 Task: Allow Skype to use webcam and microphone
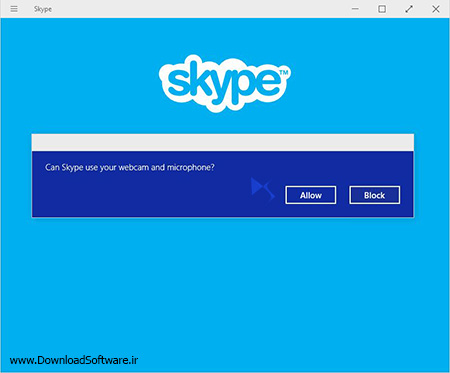(311, 195)
